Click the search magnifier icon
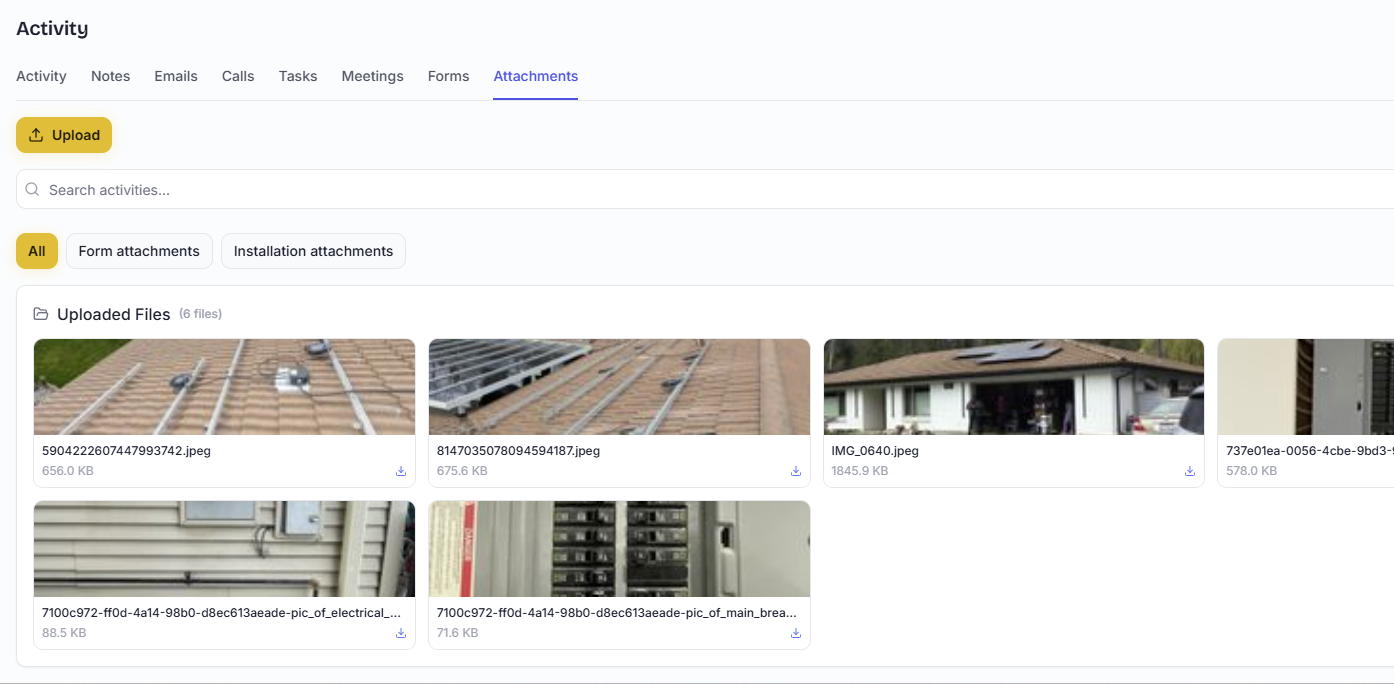Screen dimensions: 1394x684 [x=33, y=189]
